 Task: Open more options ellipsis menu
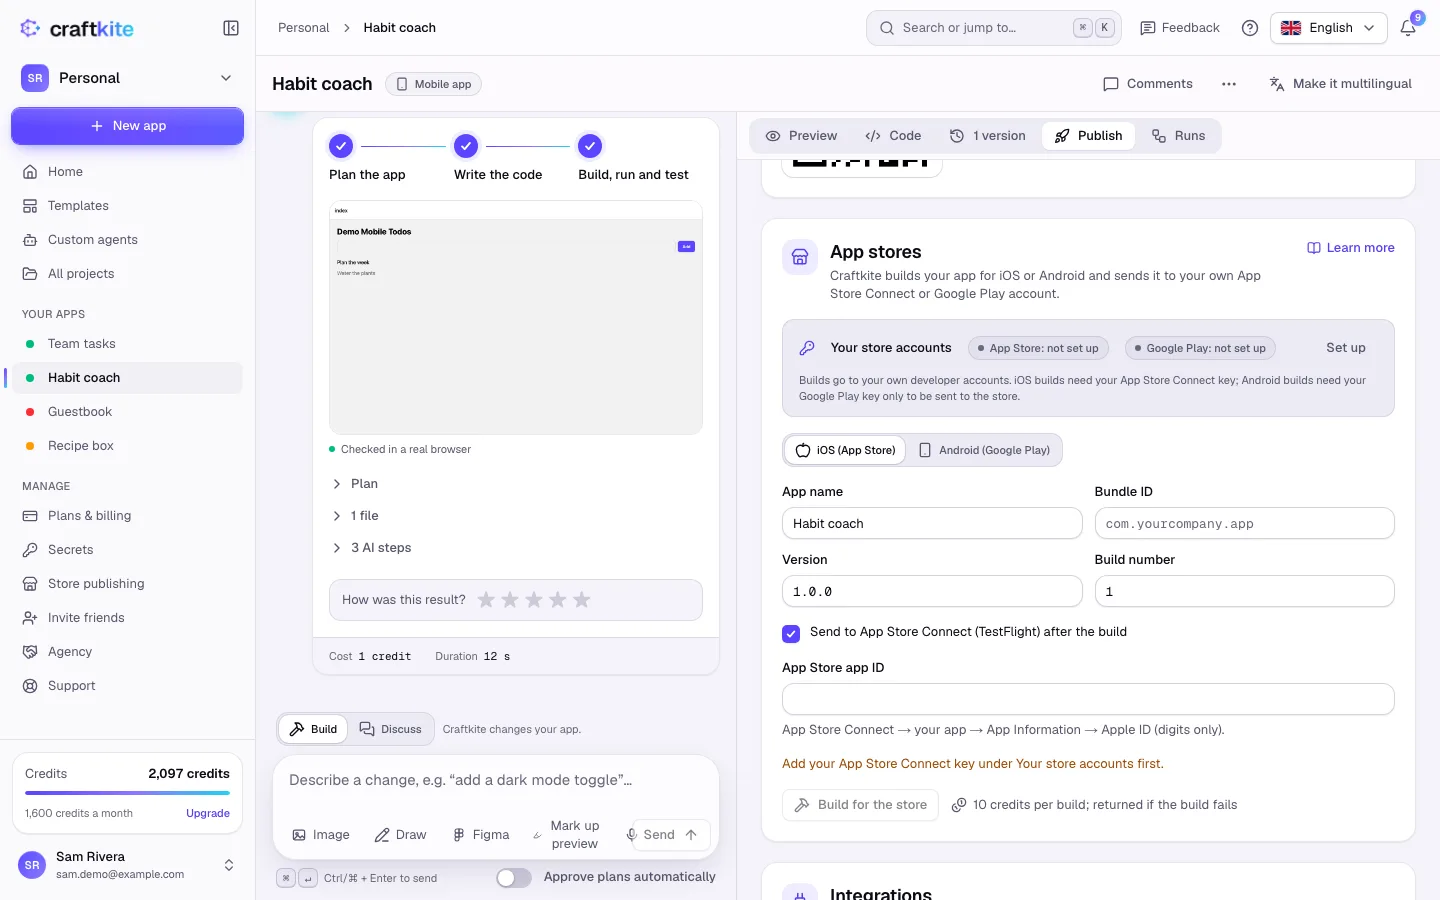tap(1229, 84)
